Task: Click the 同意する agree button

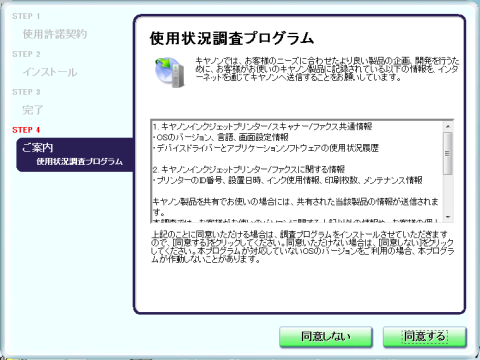Action: click(425, 337)
